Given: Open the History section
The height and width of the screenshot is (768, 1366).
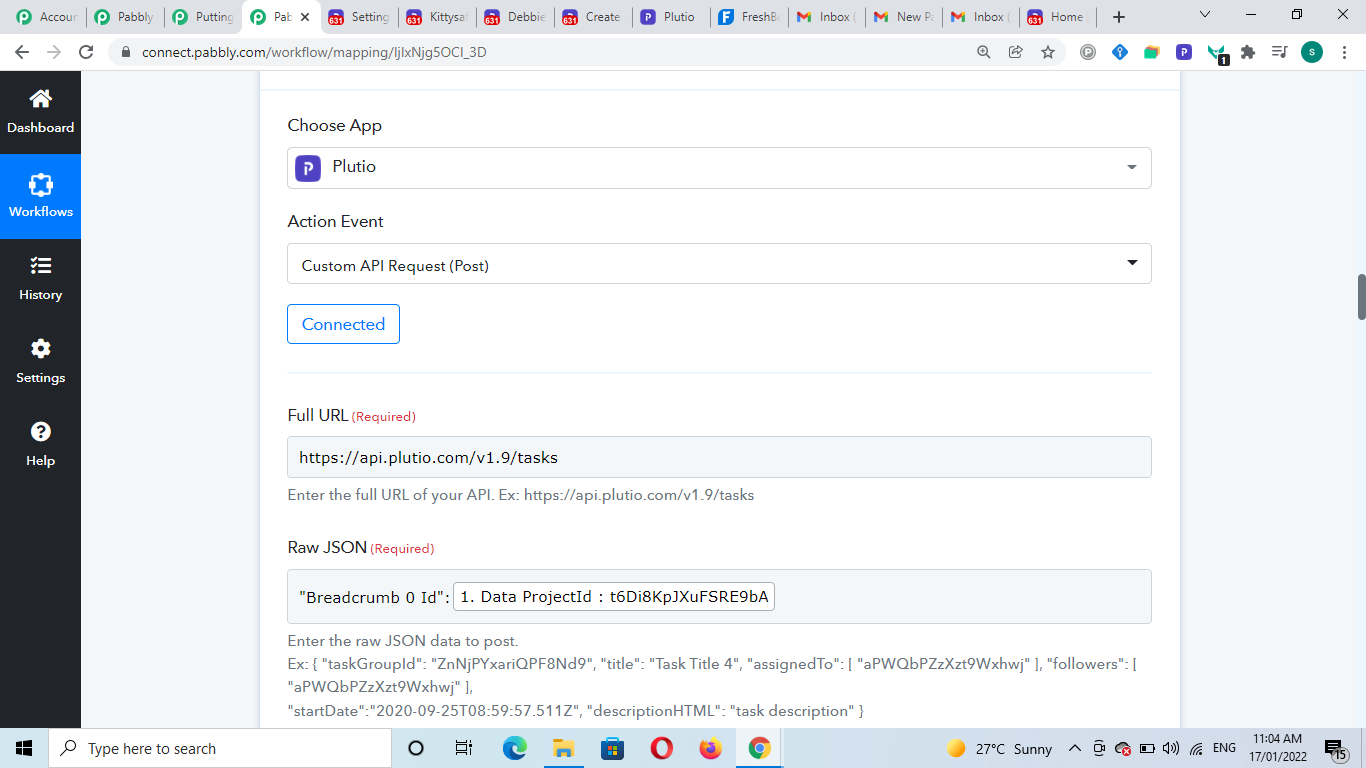Looking at the screenshot, I should point(40,279).
